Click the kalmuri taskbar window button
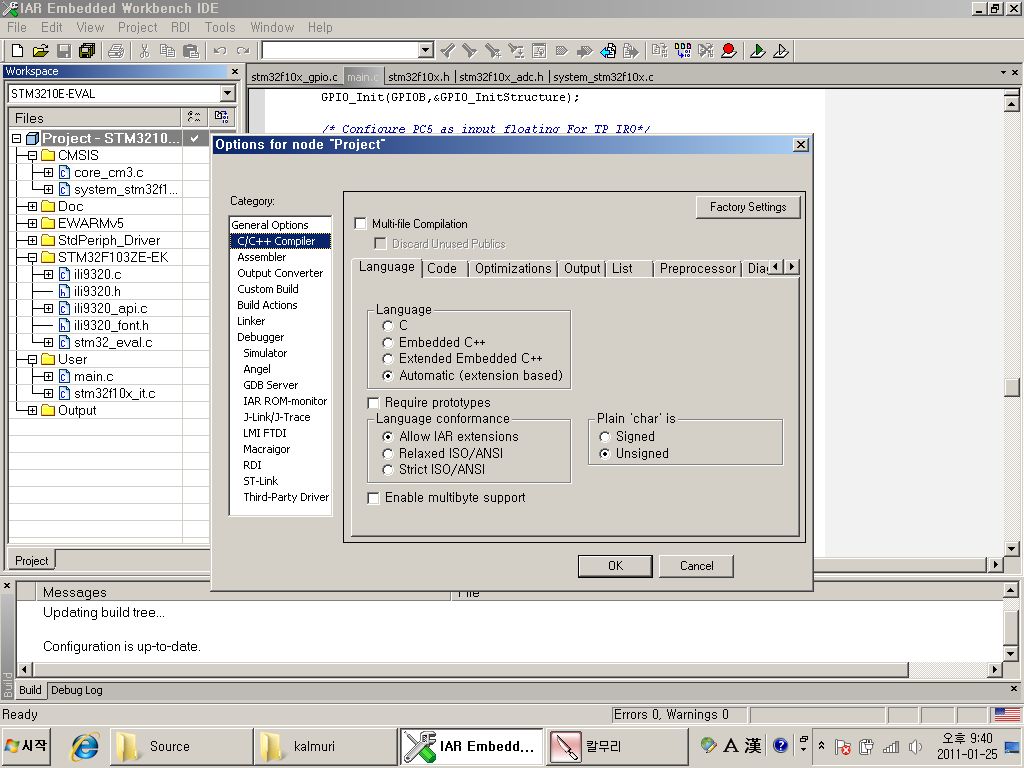1024x768 pixels. 325,746
